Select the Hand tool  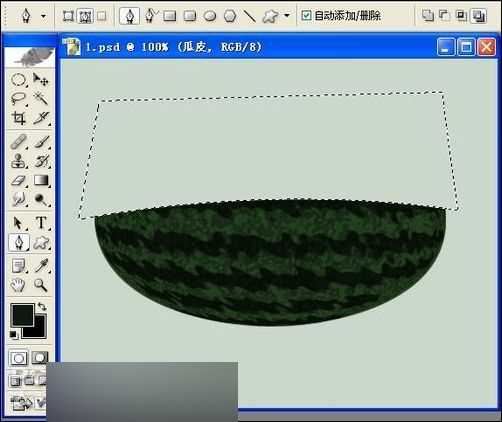(18, 285)
